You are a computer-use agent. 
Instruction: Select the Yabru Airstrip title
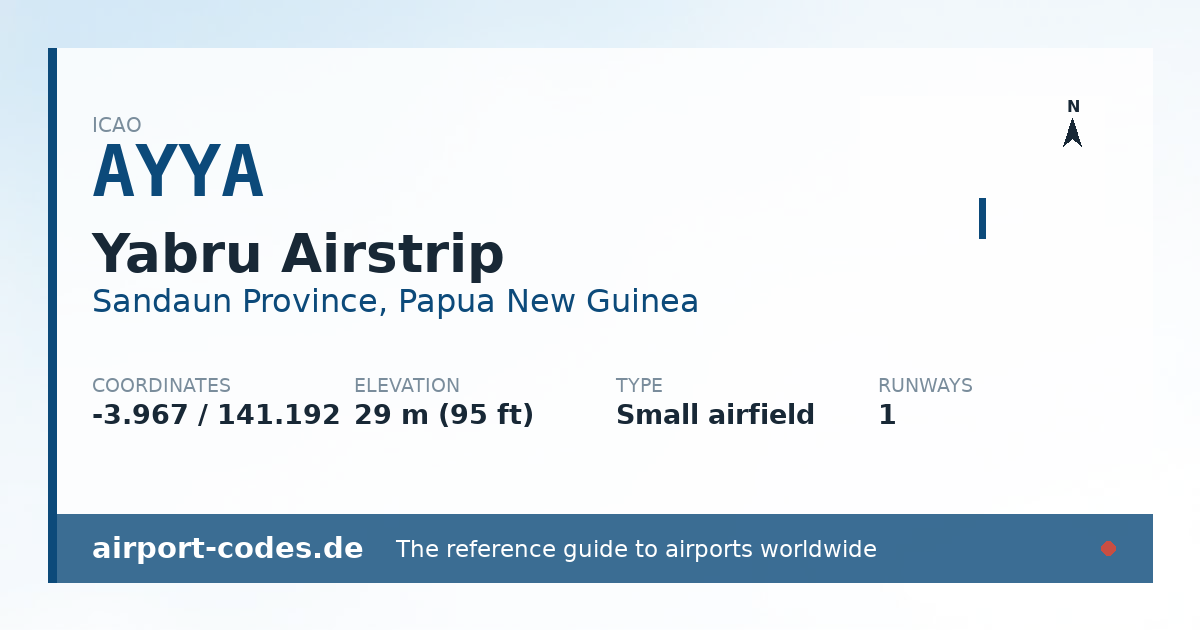pyautogui.click(x=298, y=253)
